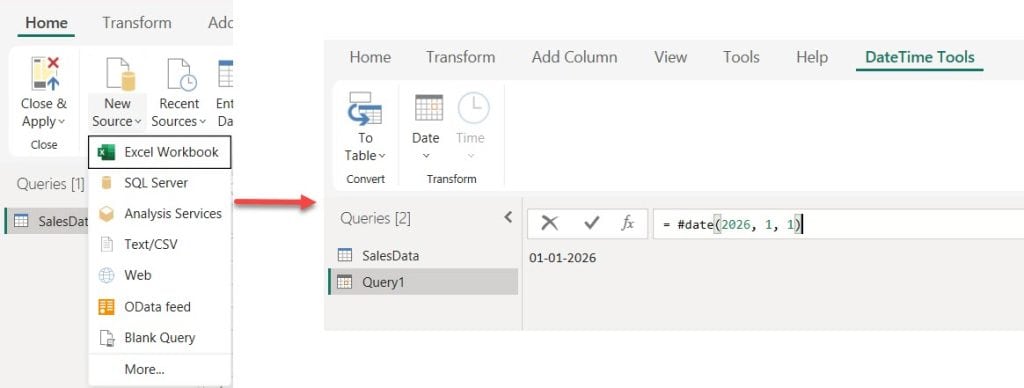Click the Analysis Services cube icon
Viewport: 1024px width, 388px height.
point(106,214)
